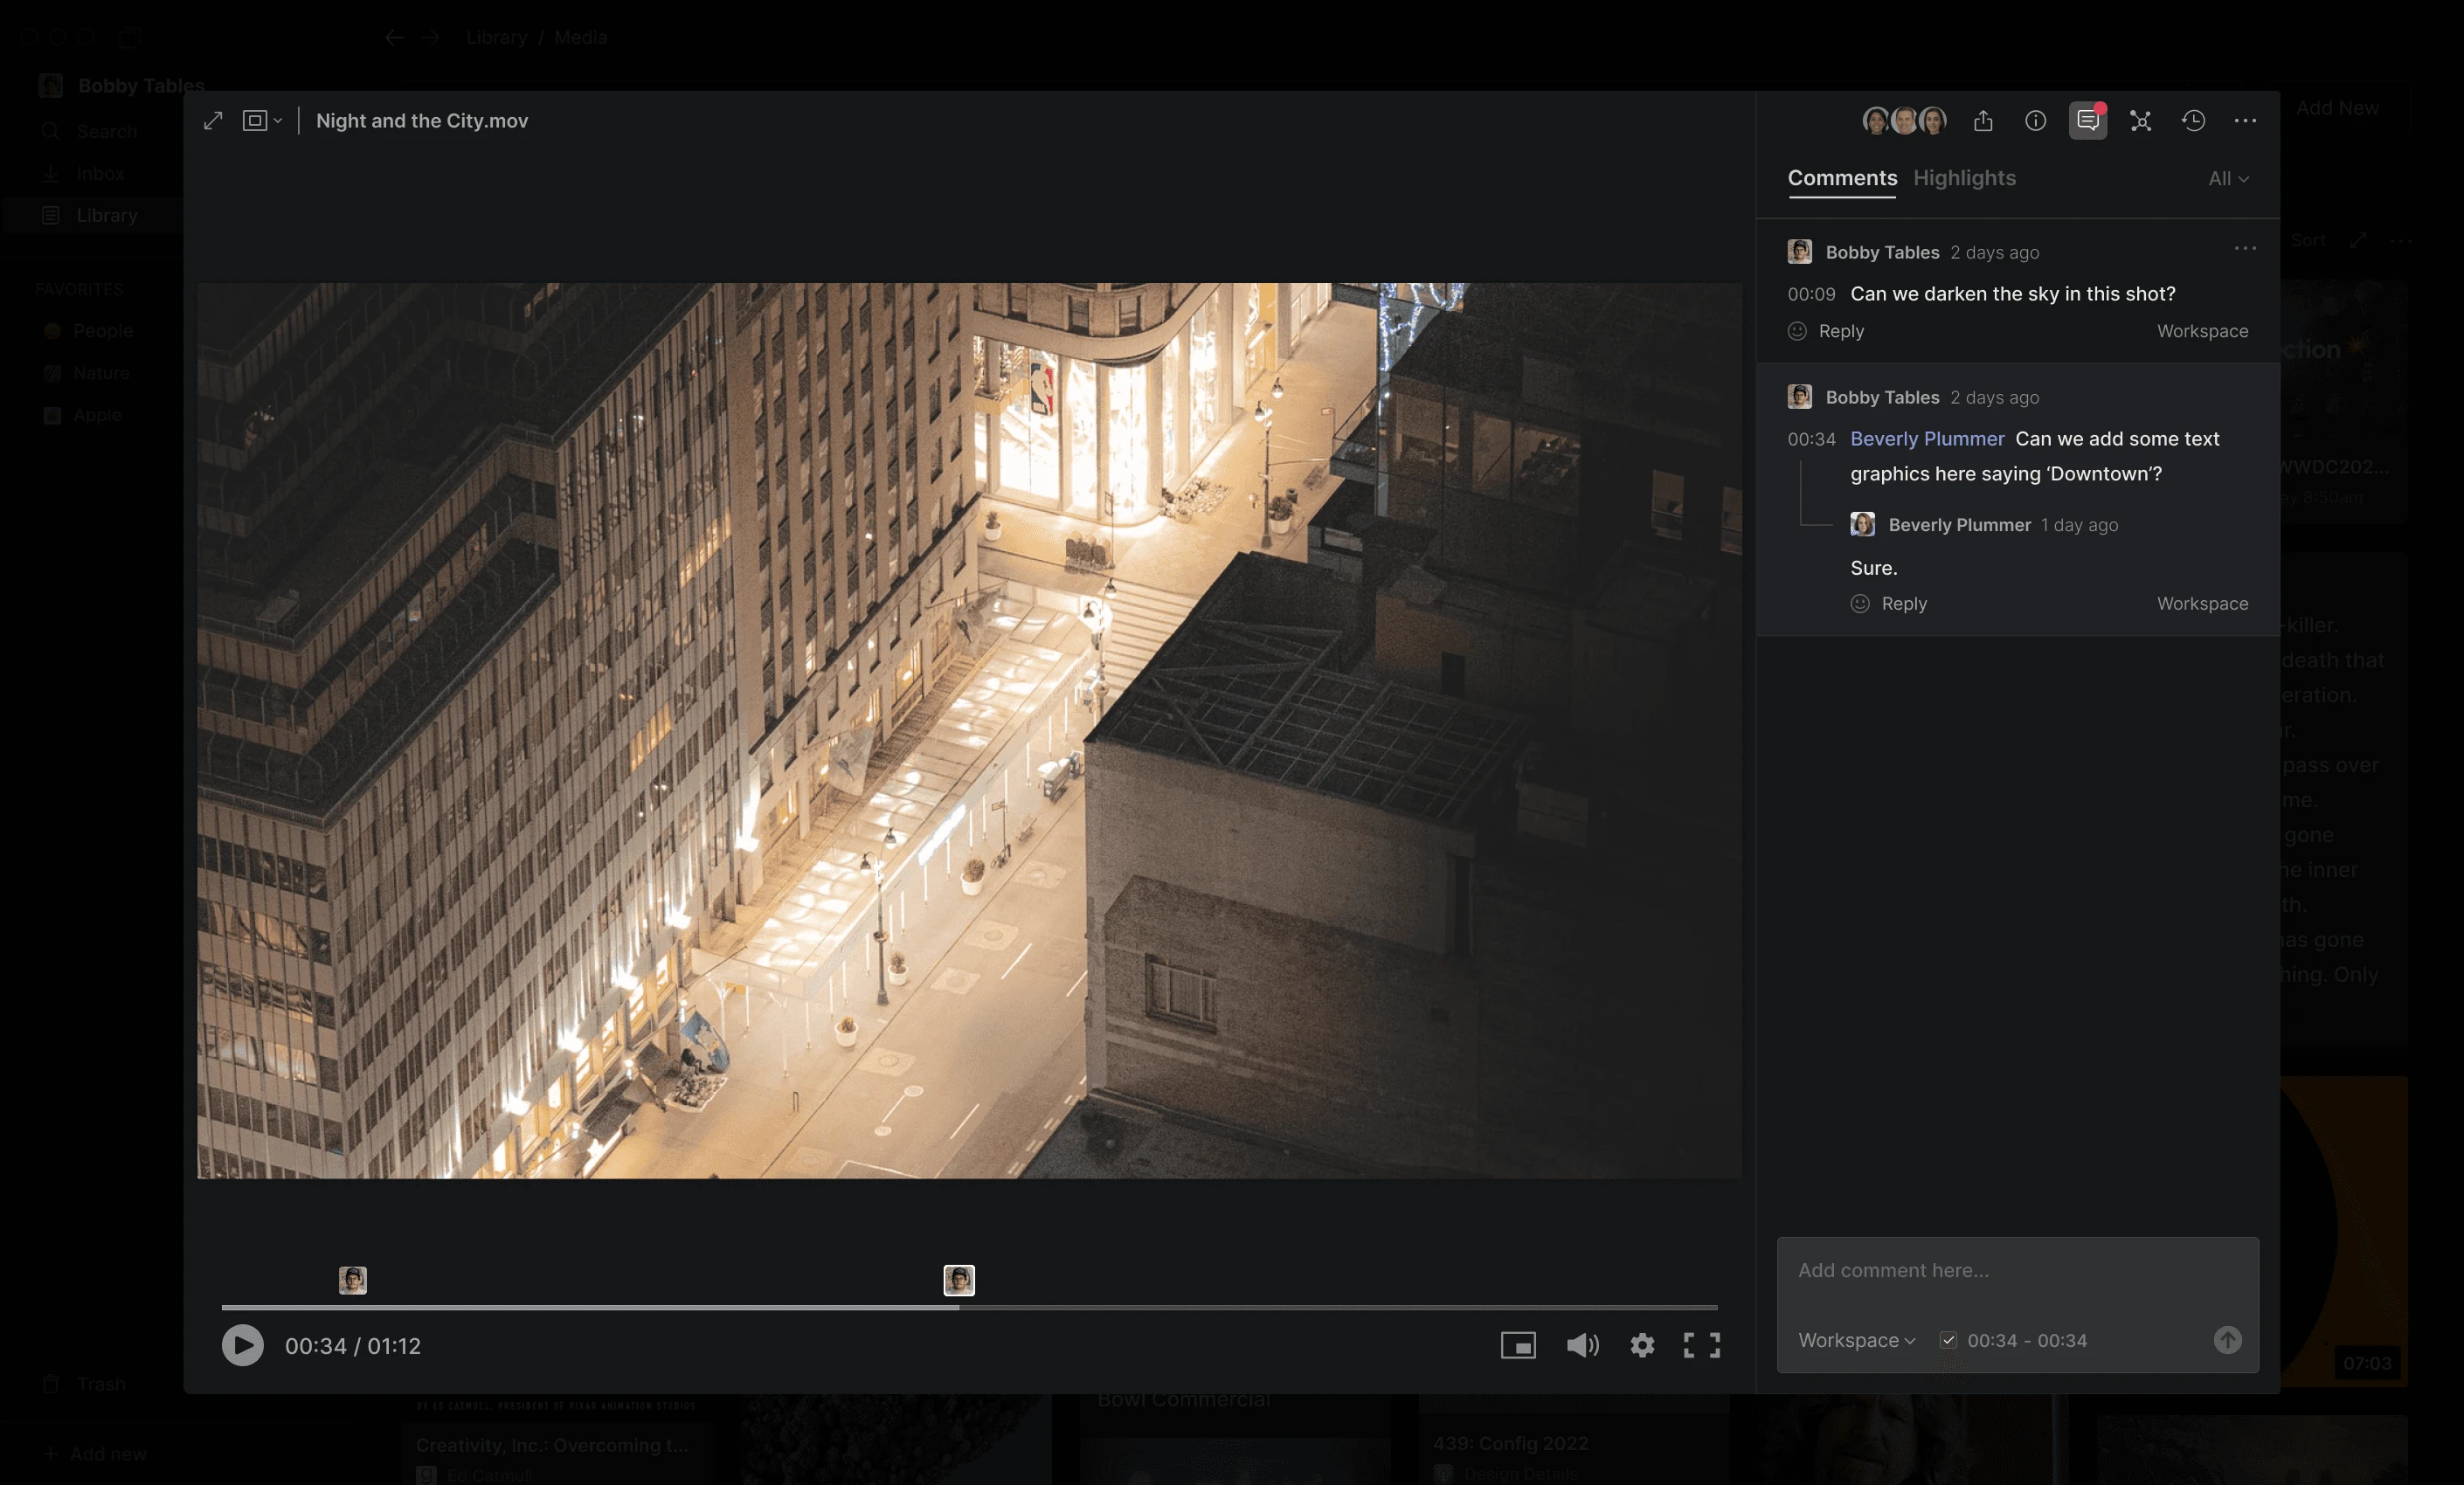2464x1485 pixels.
Task: Click the collaborator avatars group
Action: pos(1904,121)
